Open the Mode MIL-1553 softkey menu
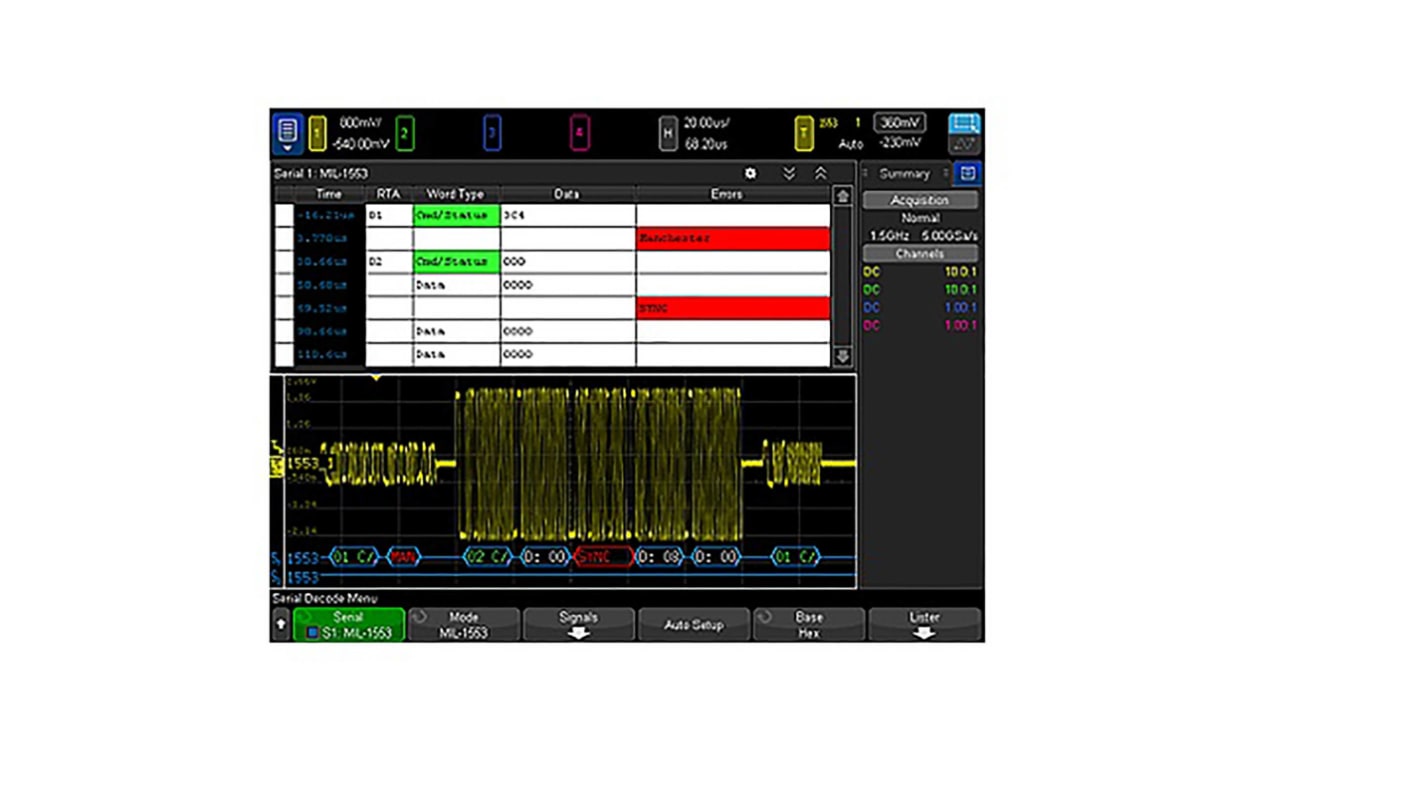 tap(463, 624)
